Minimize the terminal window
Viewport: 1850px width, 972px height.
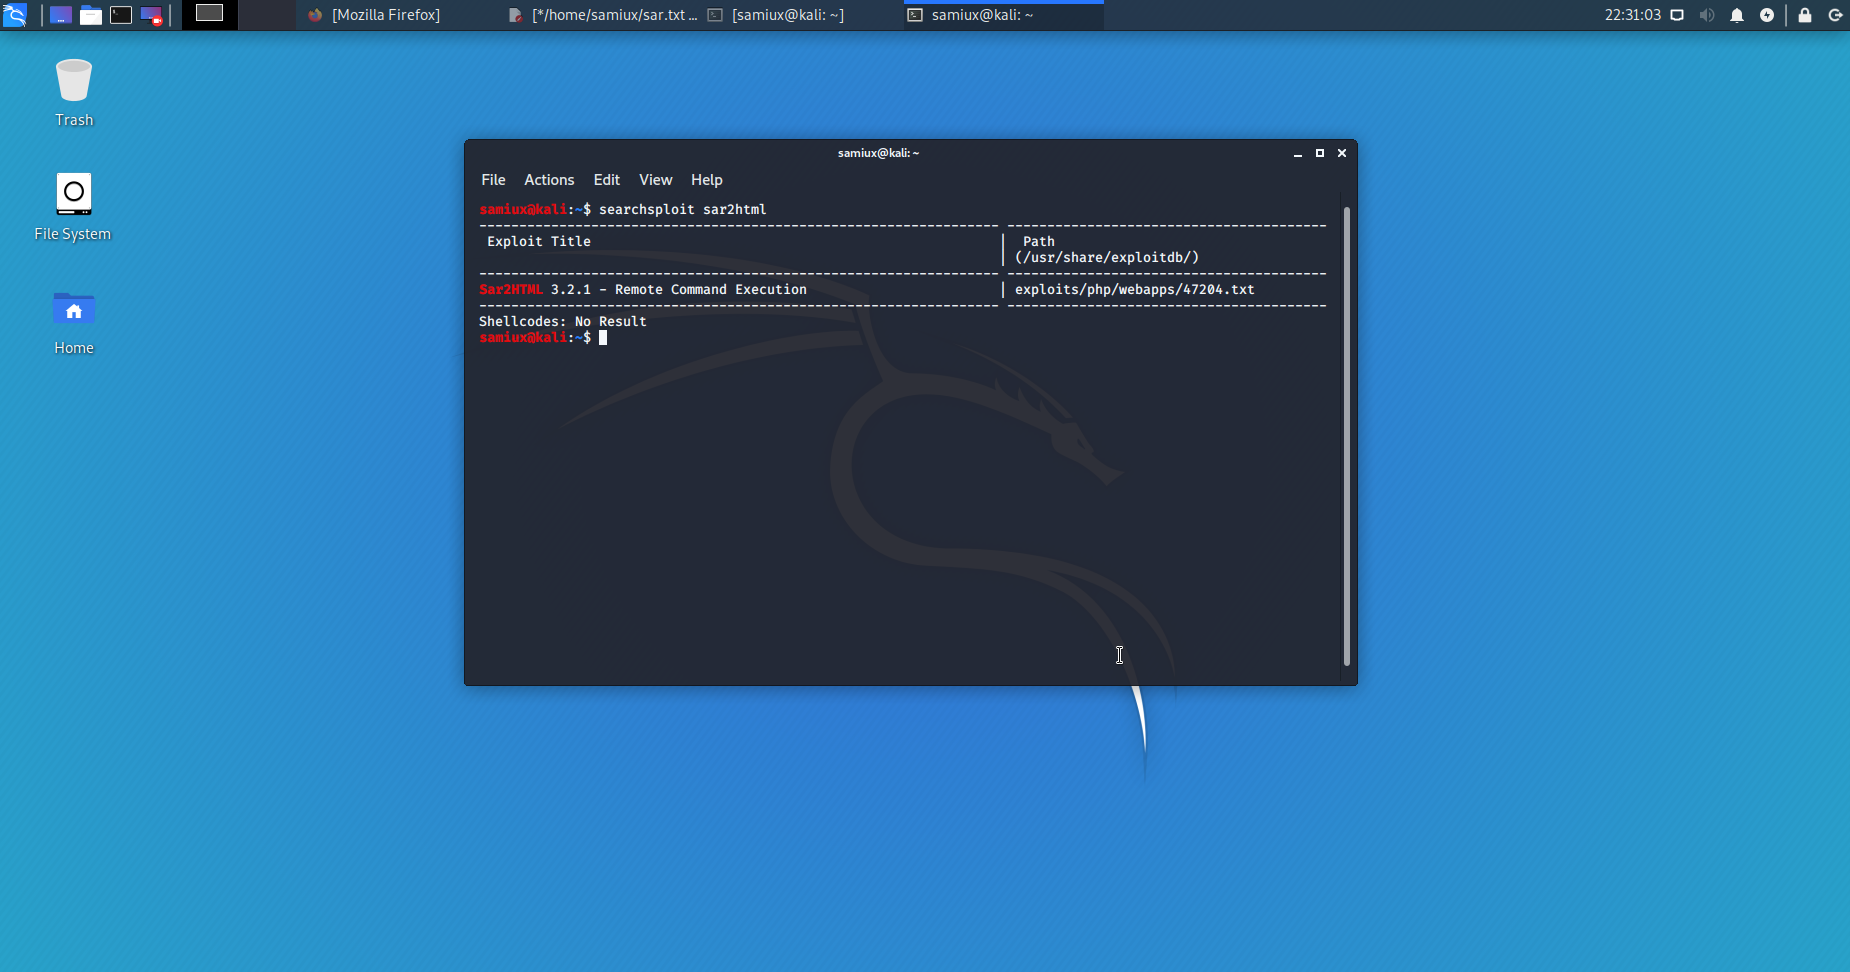pos(1298,153)
